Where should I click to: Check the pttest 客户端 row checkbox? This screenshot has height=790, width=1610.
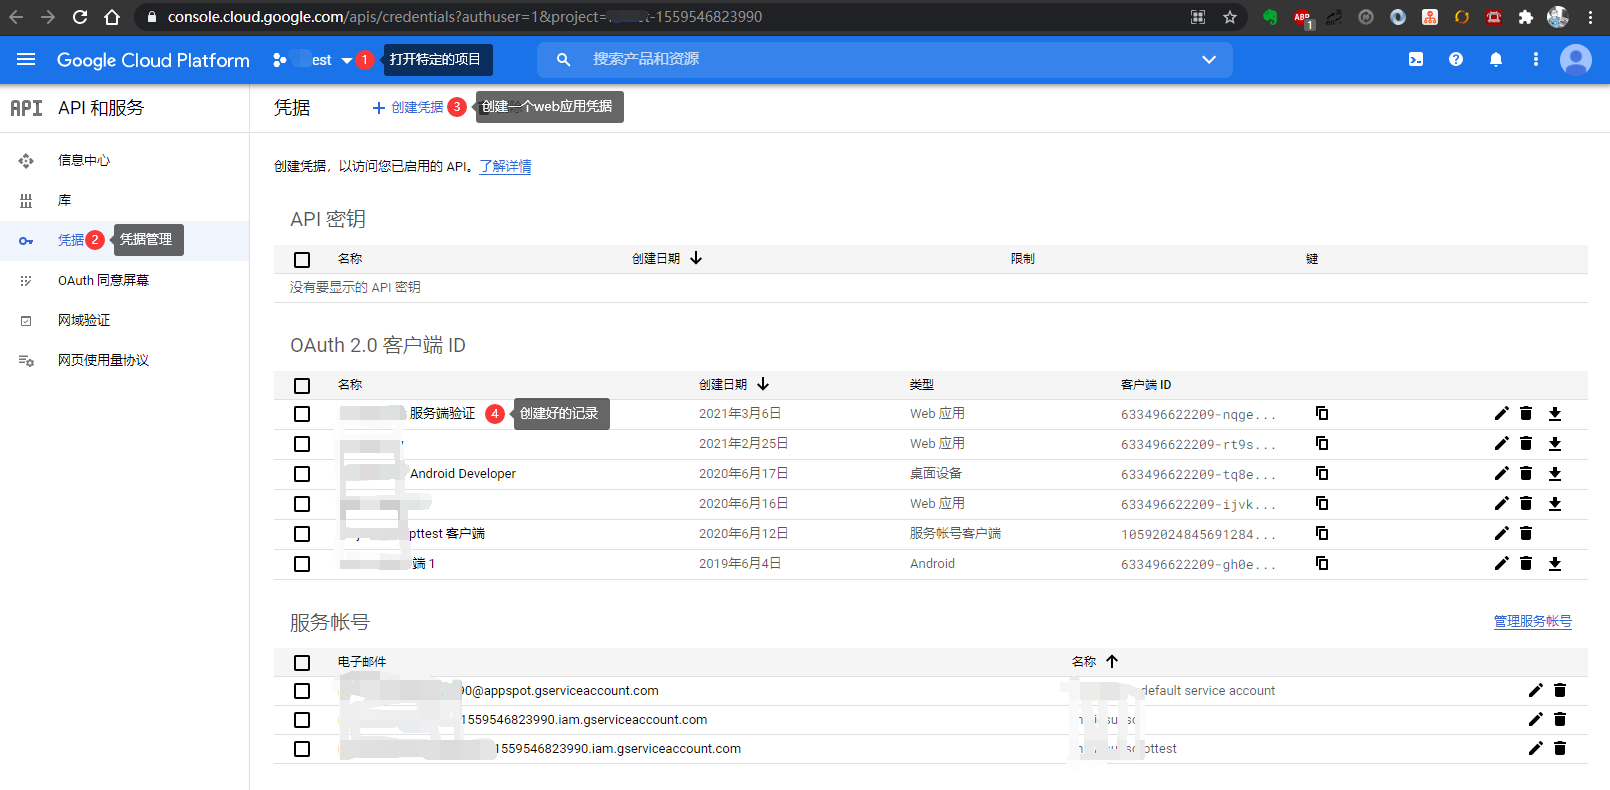point(302,534)
